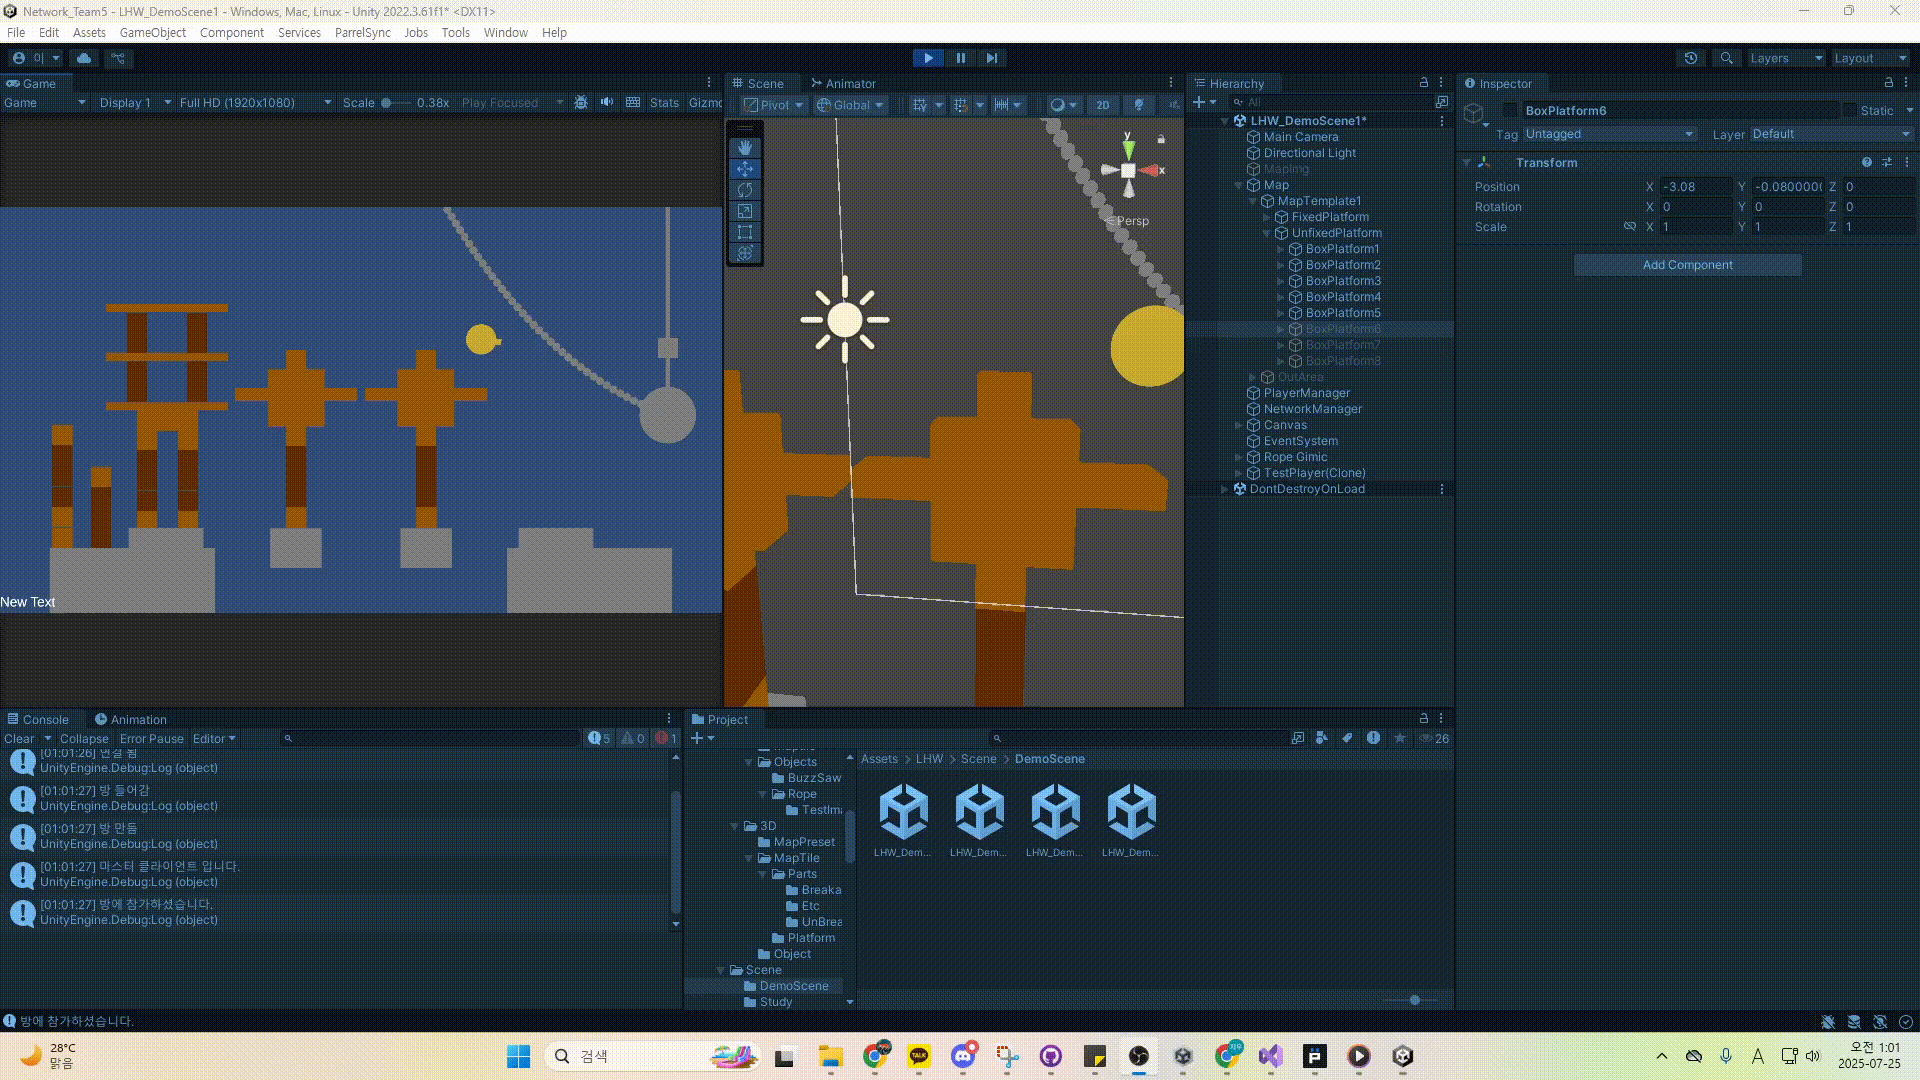Screen dimensions: 1920x1080
Task: Select the Scale tool in Scene
Action: click(x=745, y=211)
